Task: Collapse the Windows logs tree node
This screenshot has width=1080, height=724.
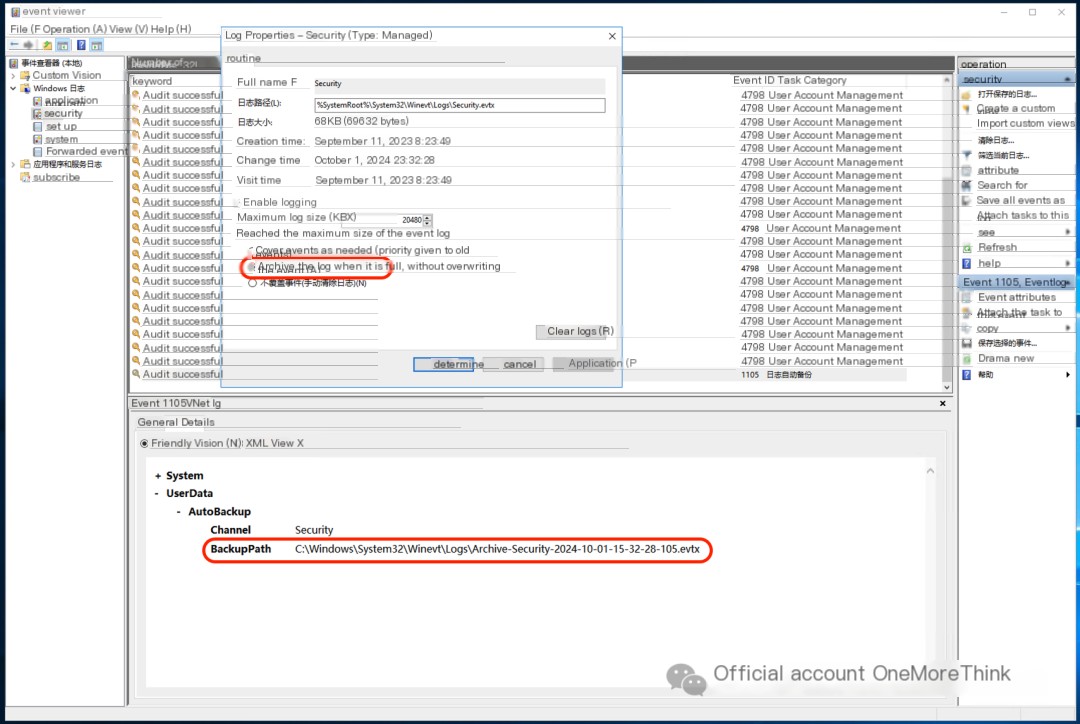Action: click(13, 88)
